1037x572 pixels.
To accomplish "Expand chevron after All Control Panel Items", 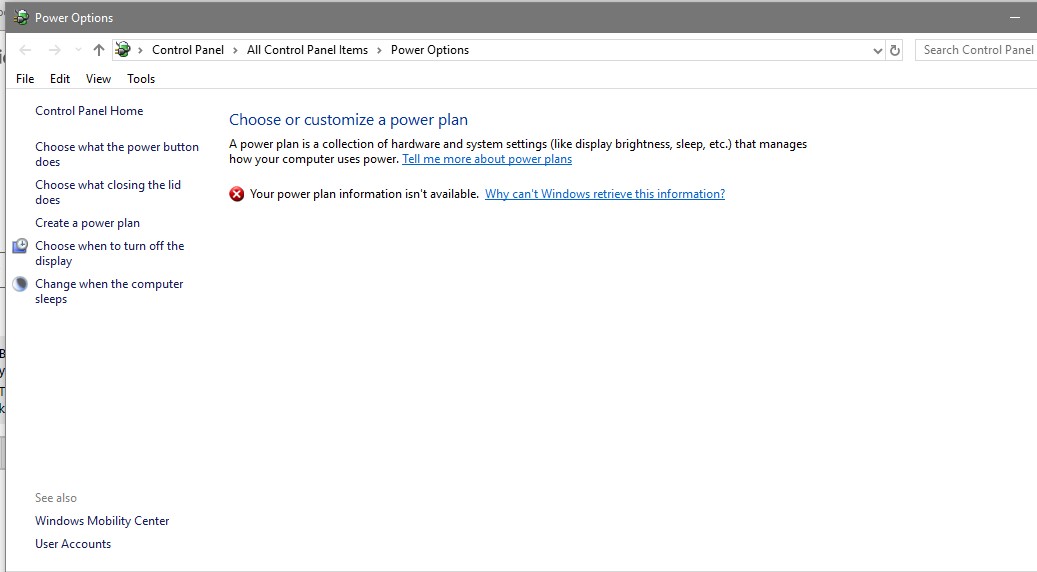I will [x=379, y=50].
